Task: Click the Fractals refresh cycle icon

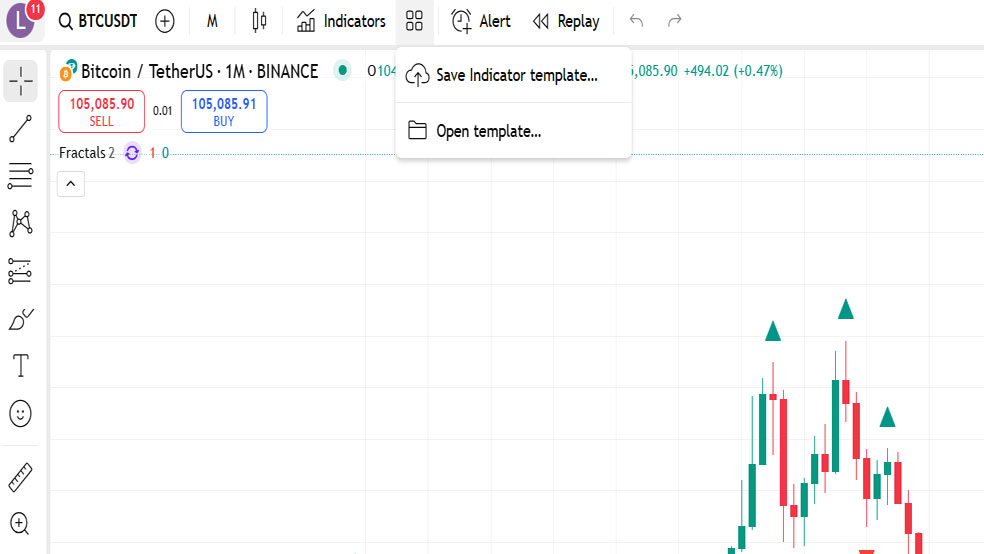Action: [132, 153]
